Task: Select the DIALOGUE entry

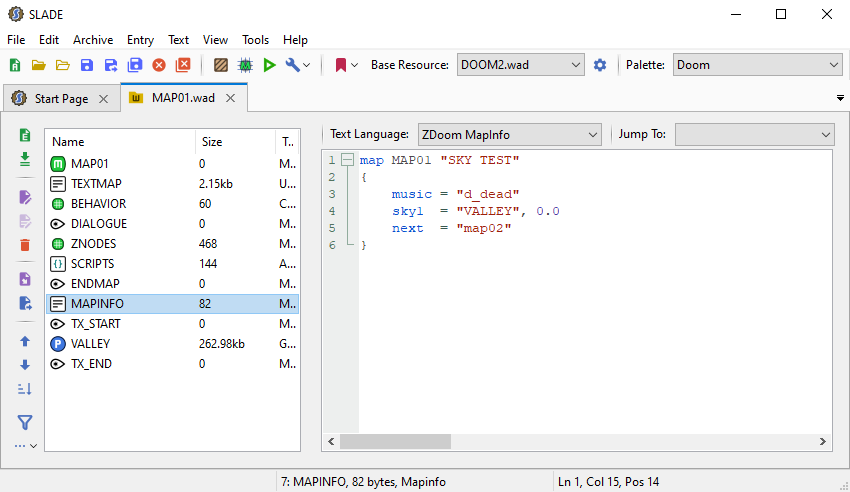Action: click(172, 224)
